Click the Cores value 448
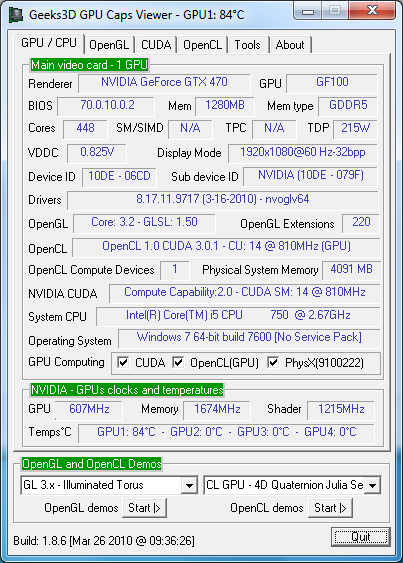The image size is (403, 563). point(85,129)
